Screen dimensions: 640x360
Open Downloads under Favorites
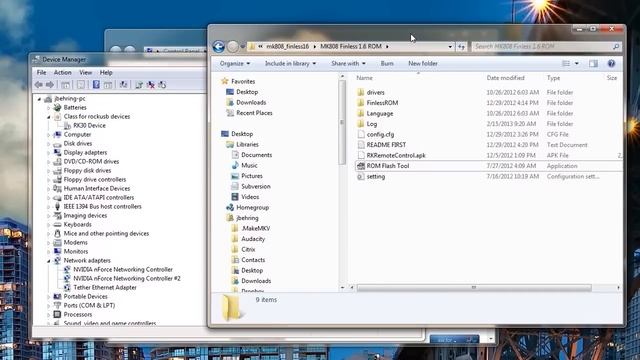tap(251, 103)
